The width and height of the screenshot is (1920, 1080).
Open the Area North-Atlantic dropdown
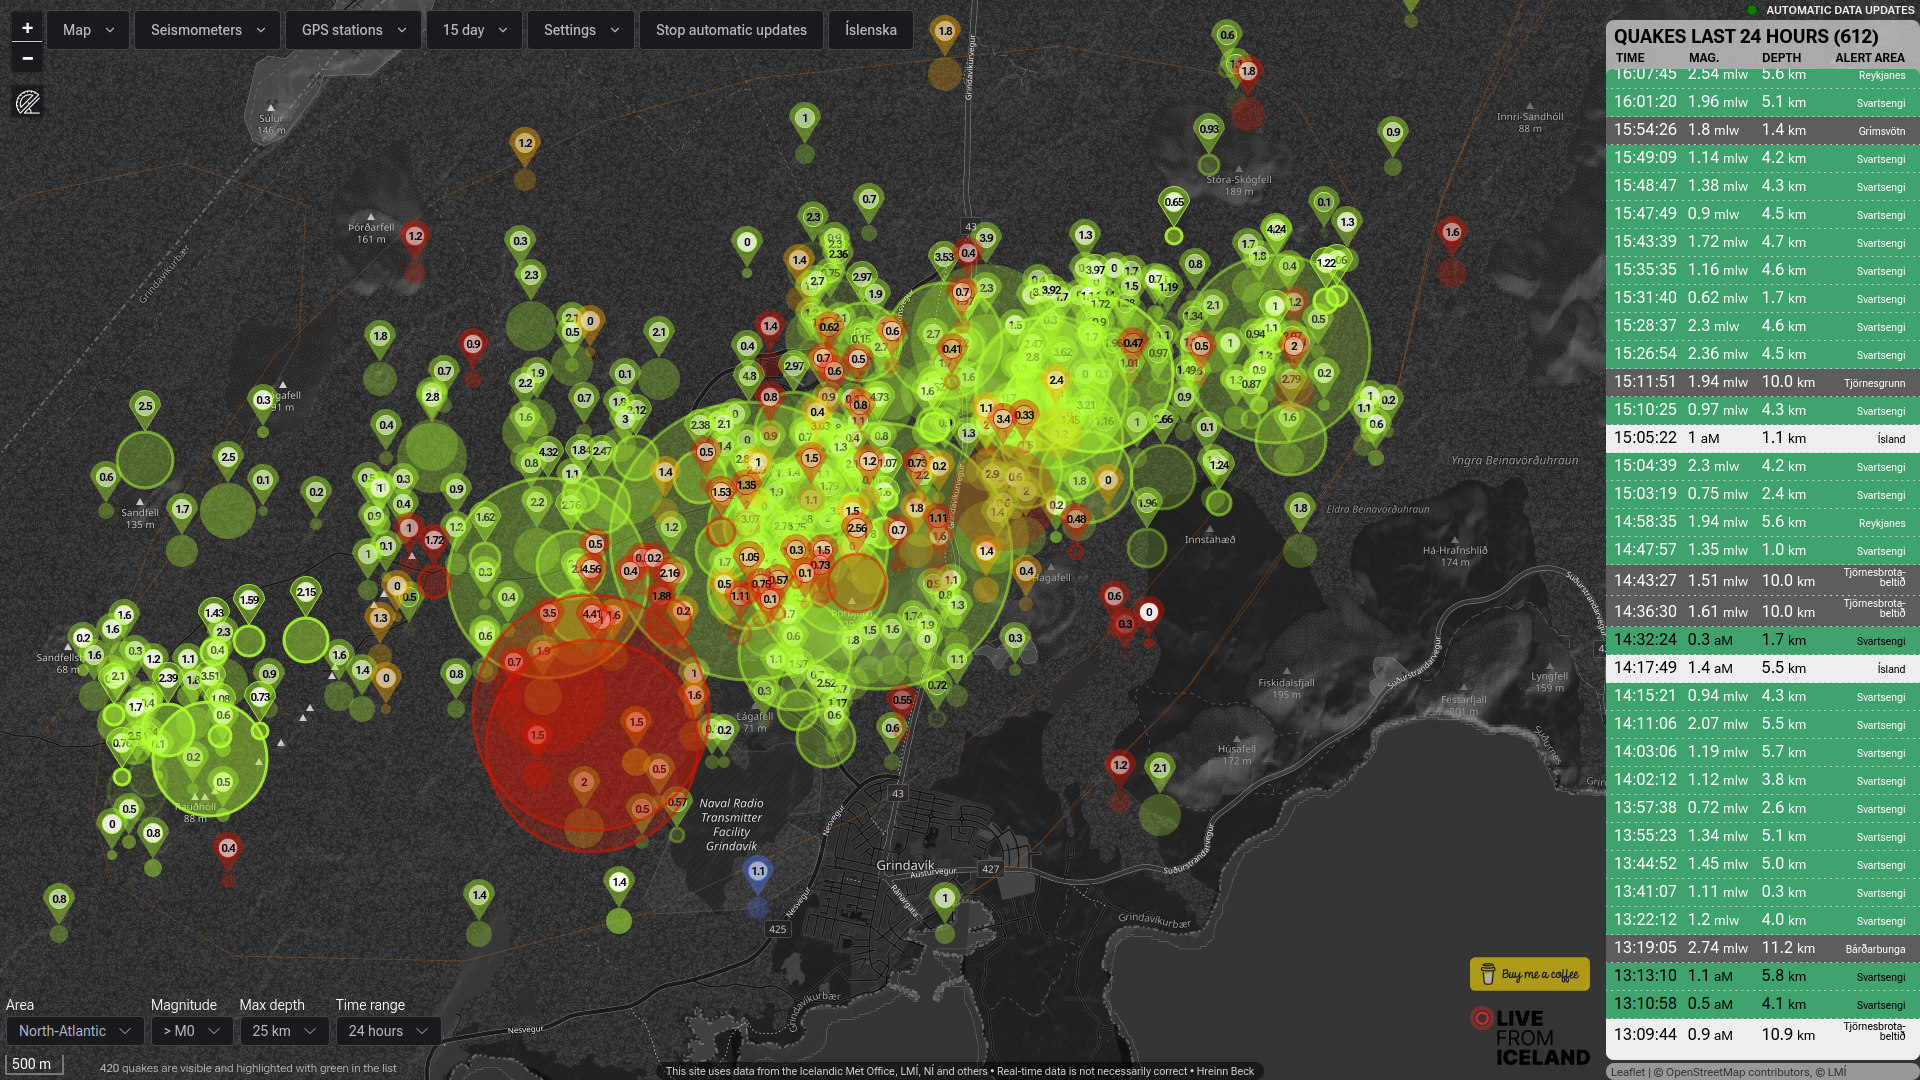(75, 1031)
